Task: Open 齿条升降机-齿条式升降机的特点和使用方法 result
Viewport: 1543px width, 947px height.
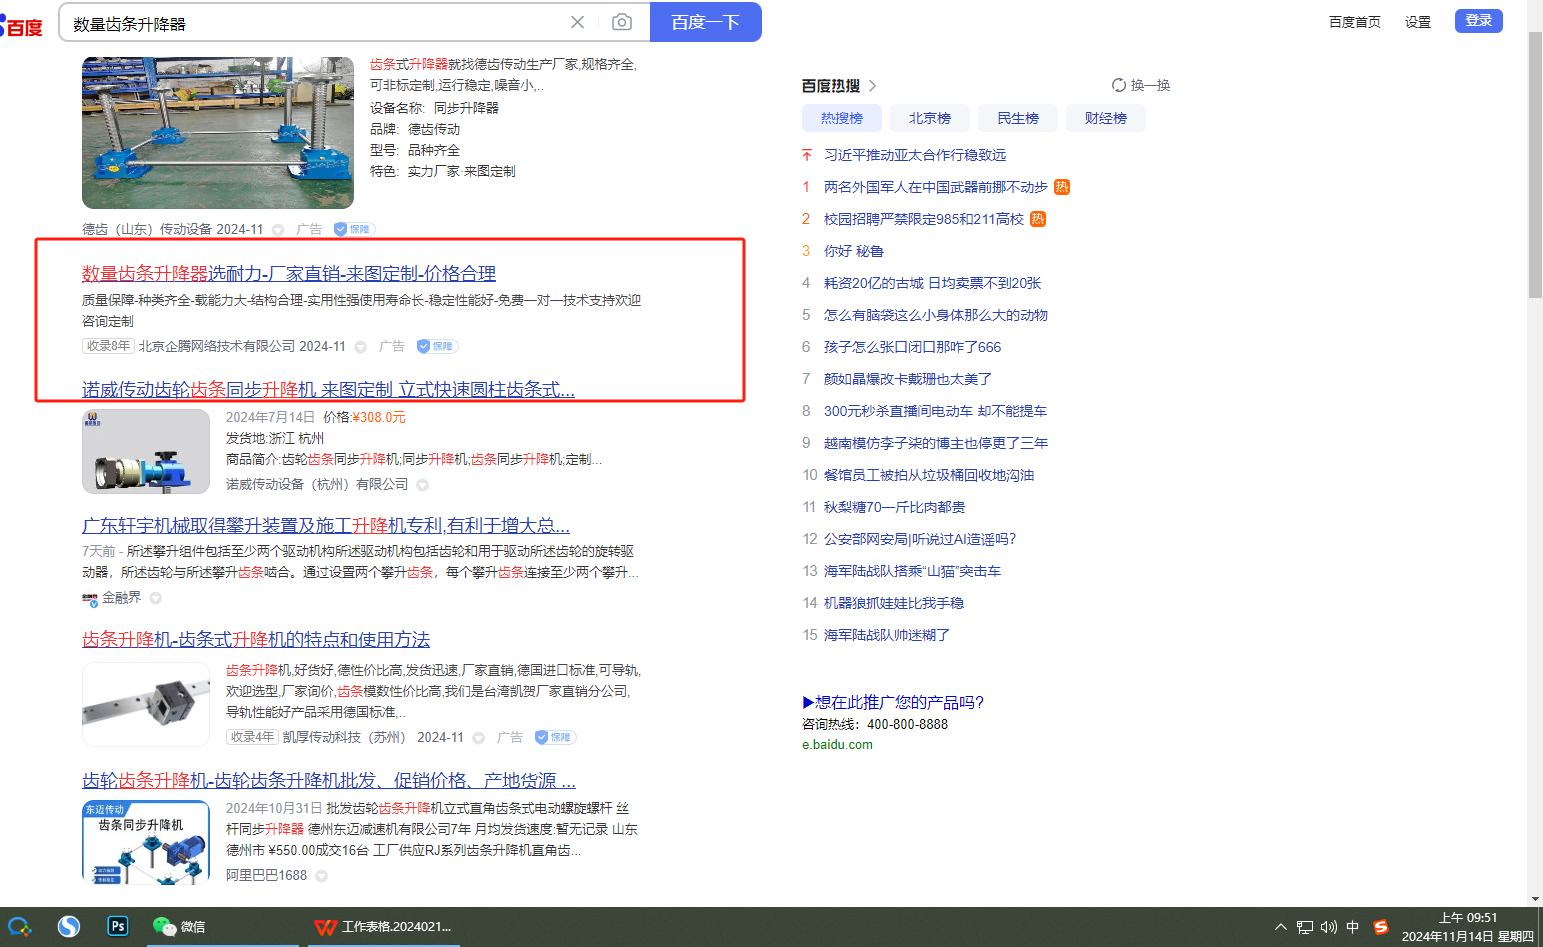Action: (256, 640)
